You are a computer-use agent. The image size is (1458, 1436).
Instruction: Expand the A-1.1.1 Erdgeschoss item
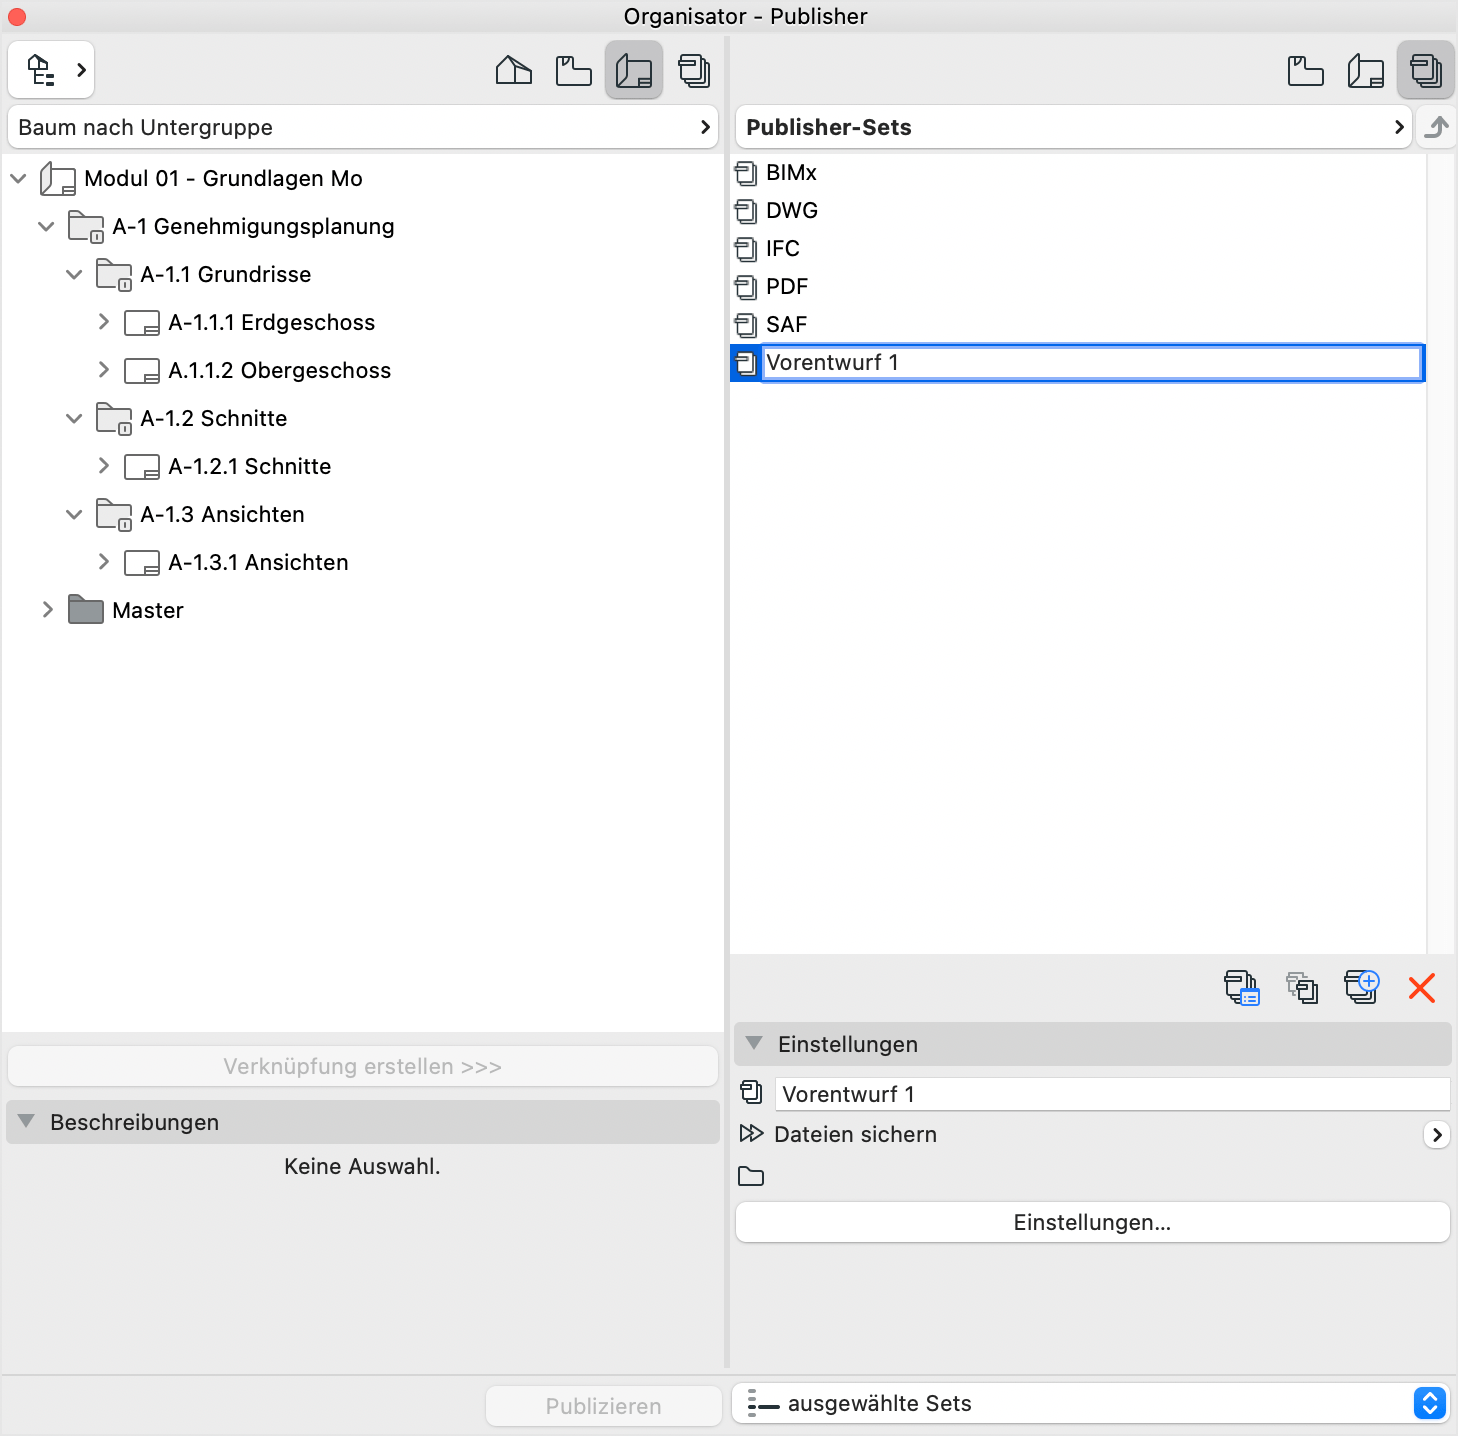[x=104, y=322]
